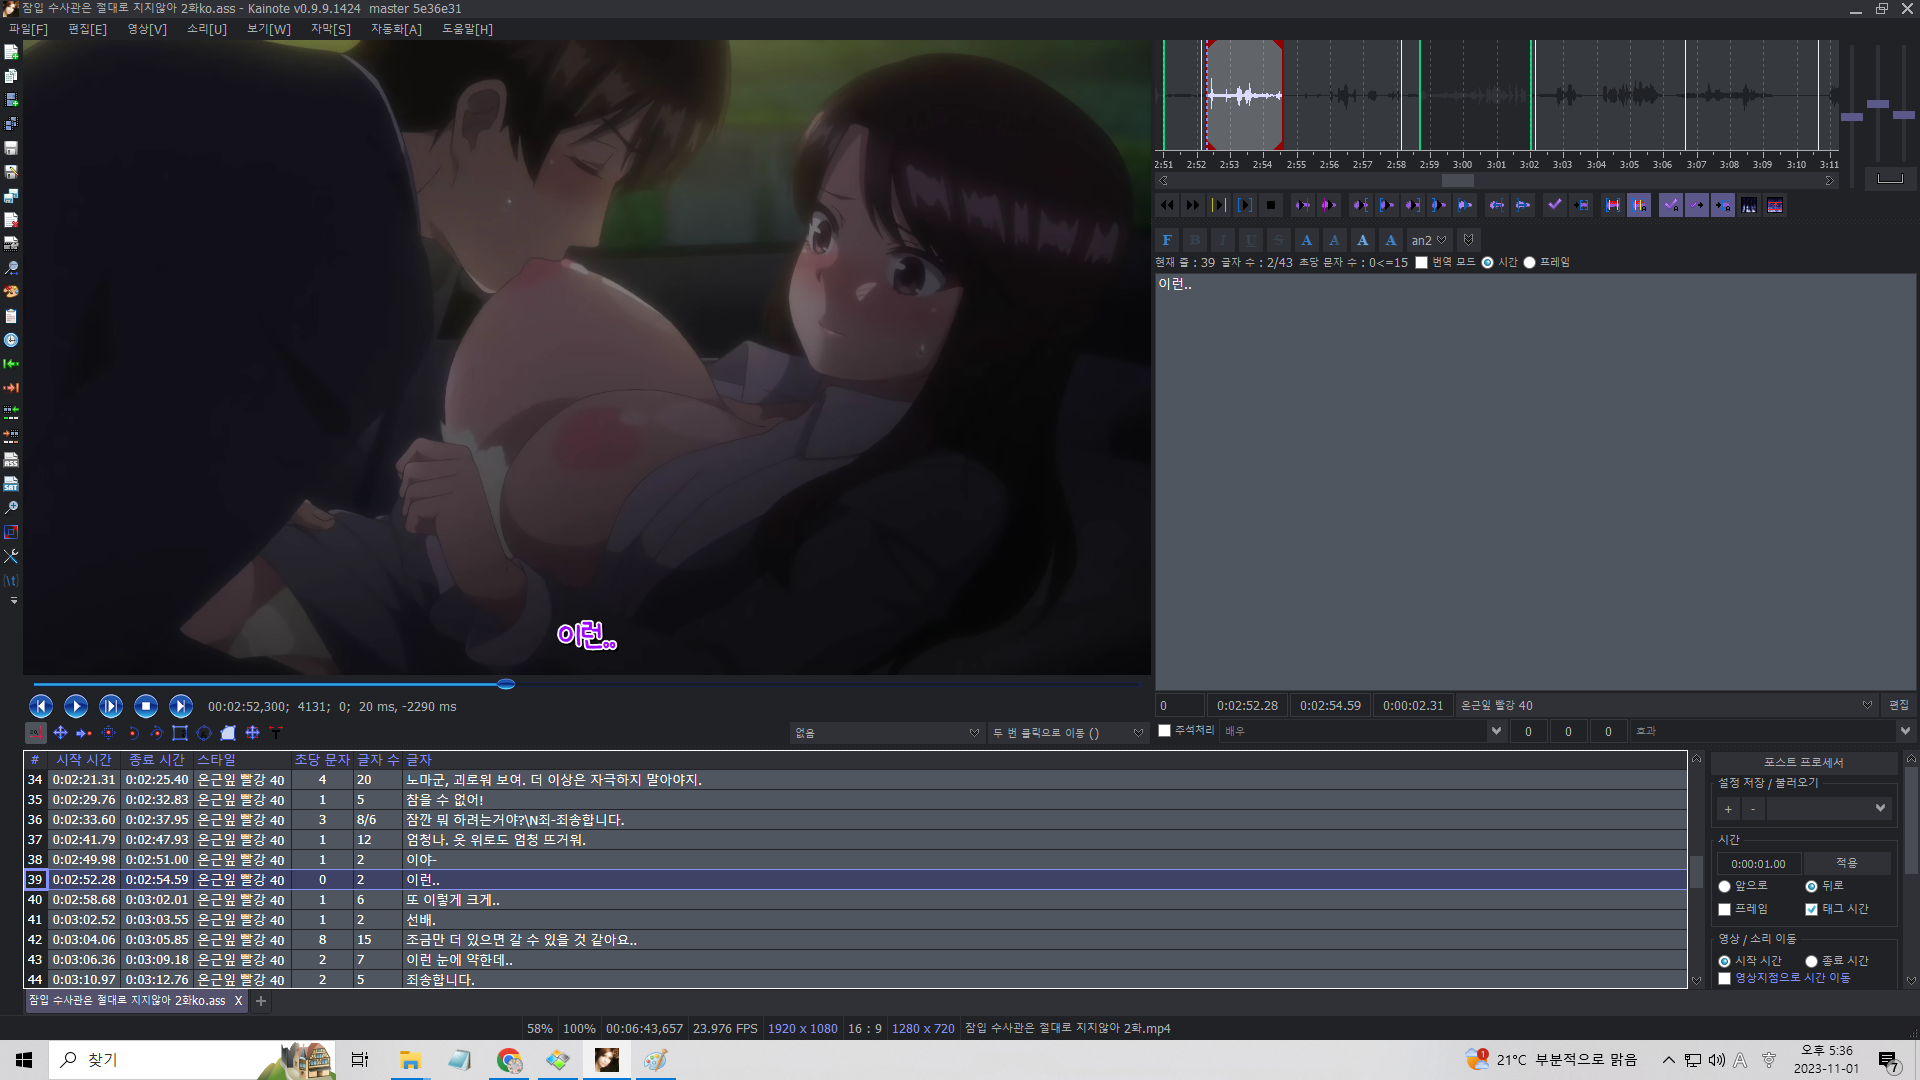The image size is (1920, 1080).
Task: Add a new tab with the plus button
Action: [261, 1001]
